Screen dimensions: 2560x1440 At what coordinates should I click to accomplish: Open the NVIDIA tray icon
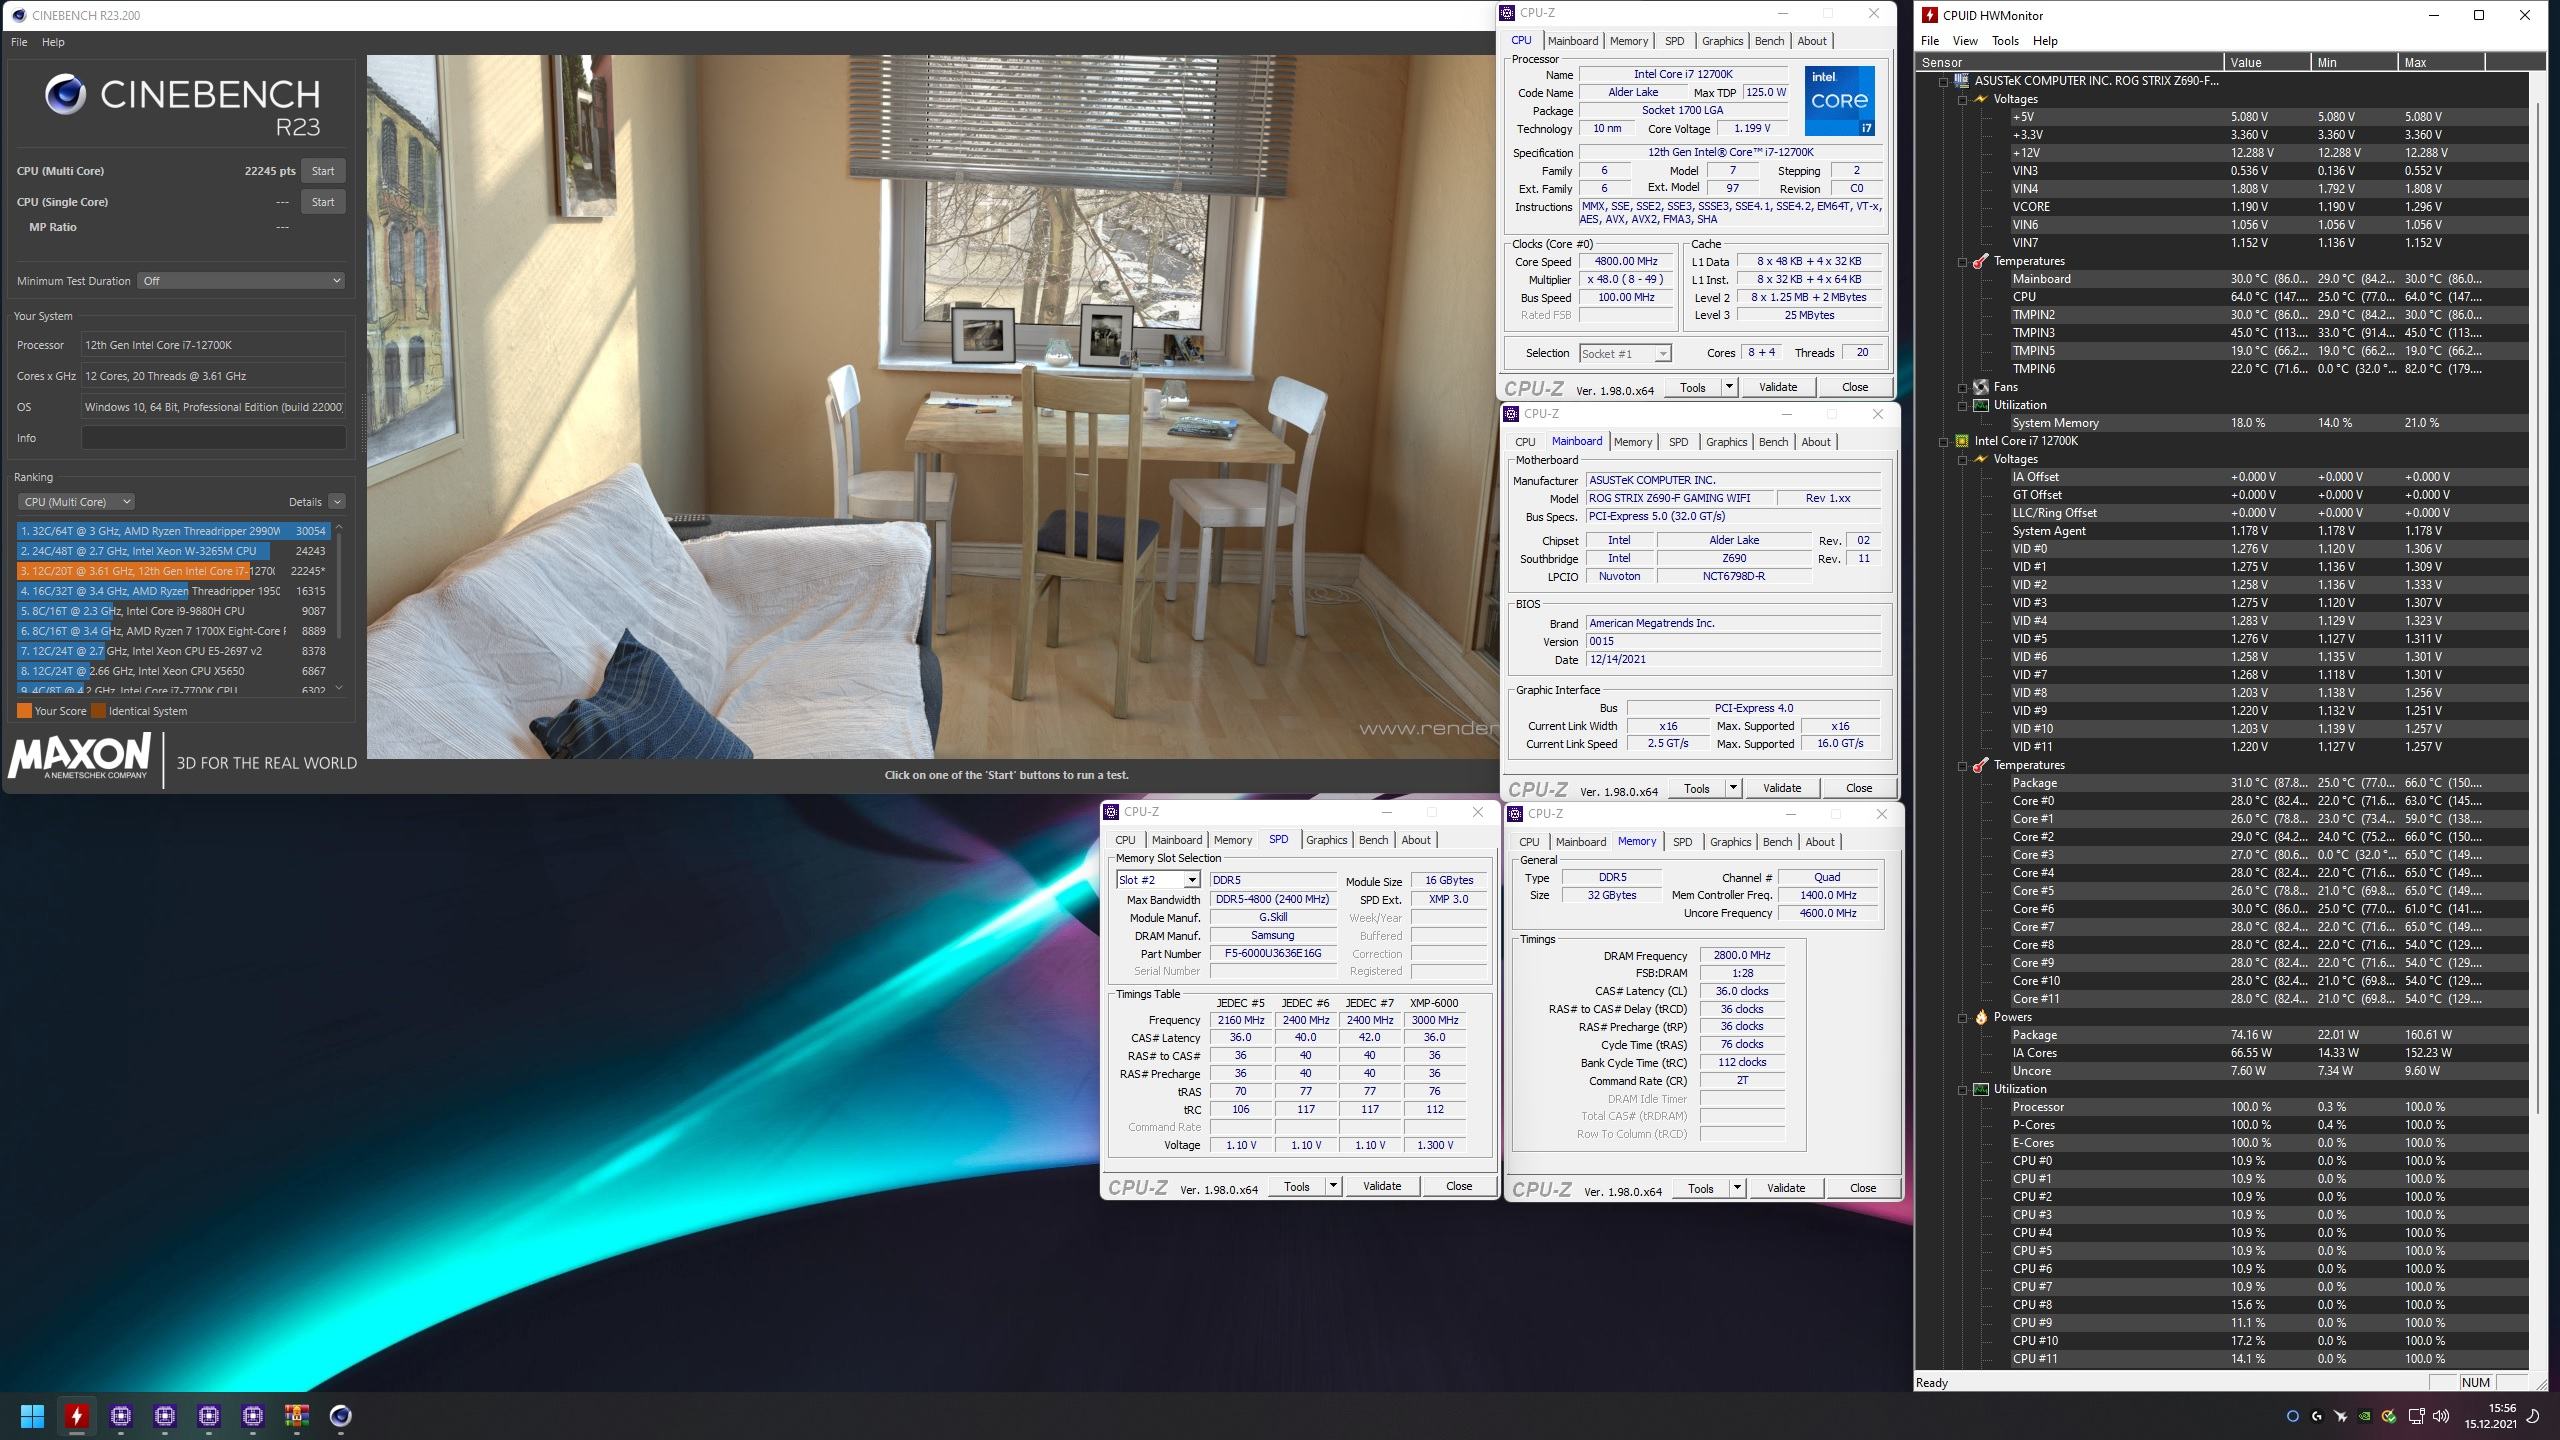click(2364, 1416)
